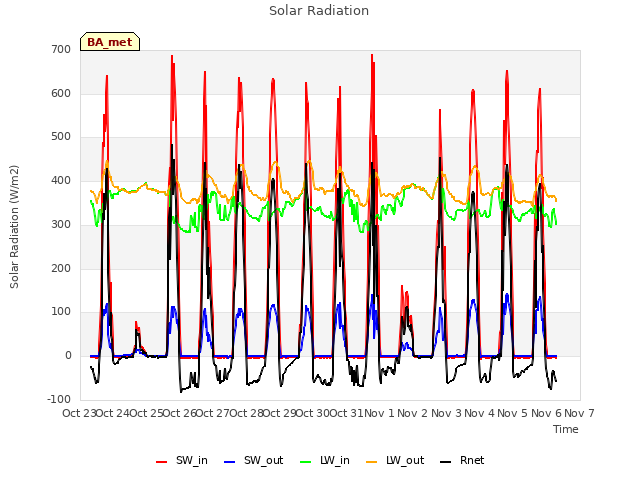This screenshot has height=480, width=640.
Task: Click the 200 y-axis tick label
Action: pos(61,268)
